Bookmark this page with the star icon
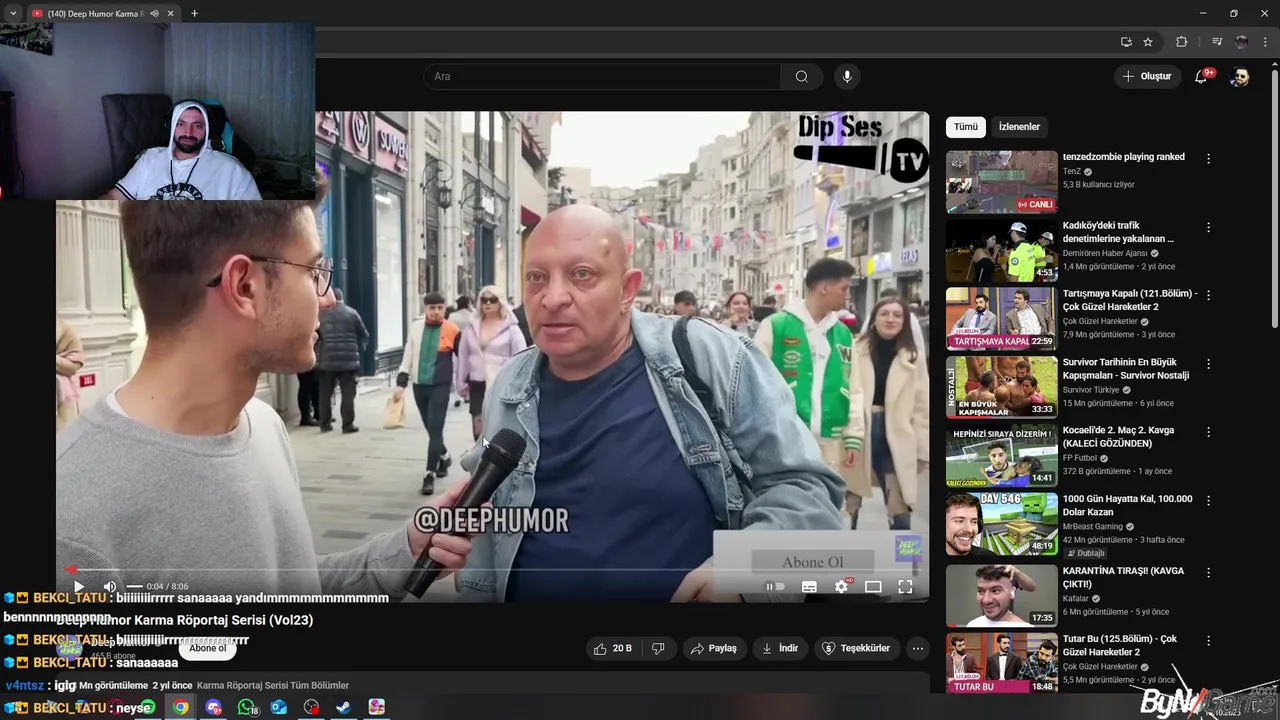This screenshot has width=1280, height=720. [x=1148, y=42]
